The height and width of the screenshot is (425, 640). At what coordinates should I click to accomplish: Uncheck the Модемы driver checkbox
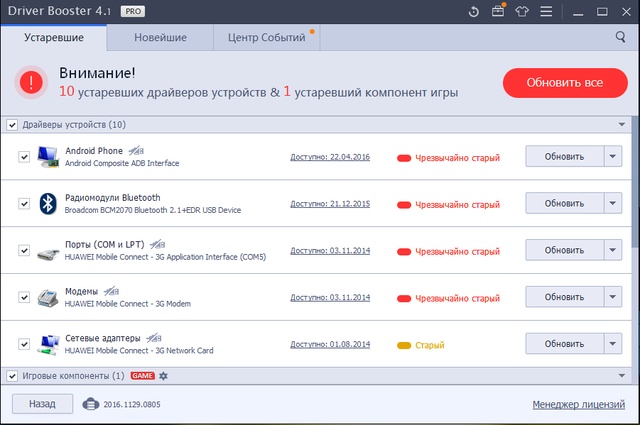click(x=24, y=297)
